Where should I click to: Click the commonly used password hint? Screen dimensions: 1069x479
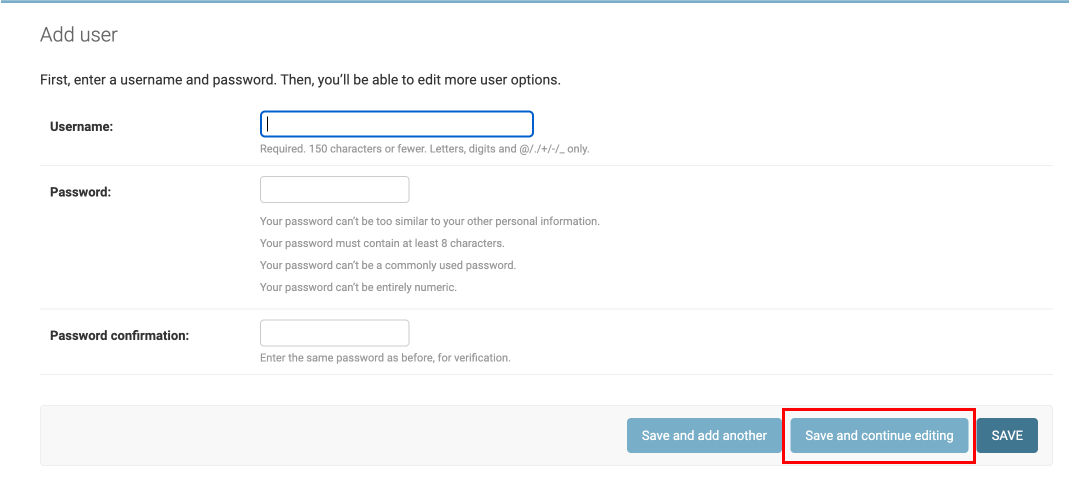click(x=387, y=265)
